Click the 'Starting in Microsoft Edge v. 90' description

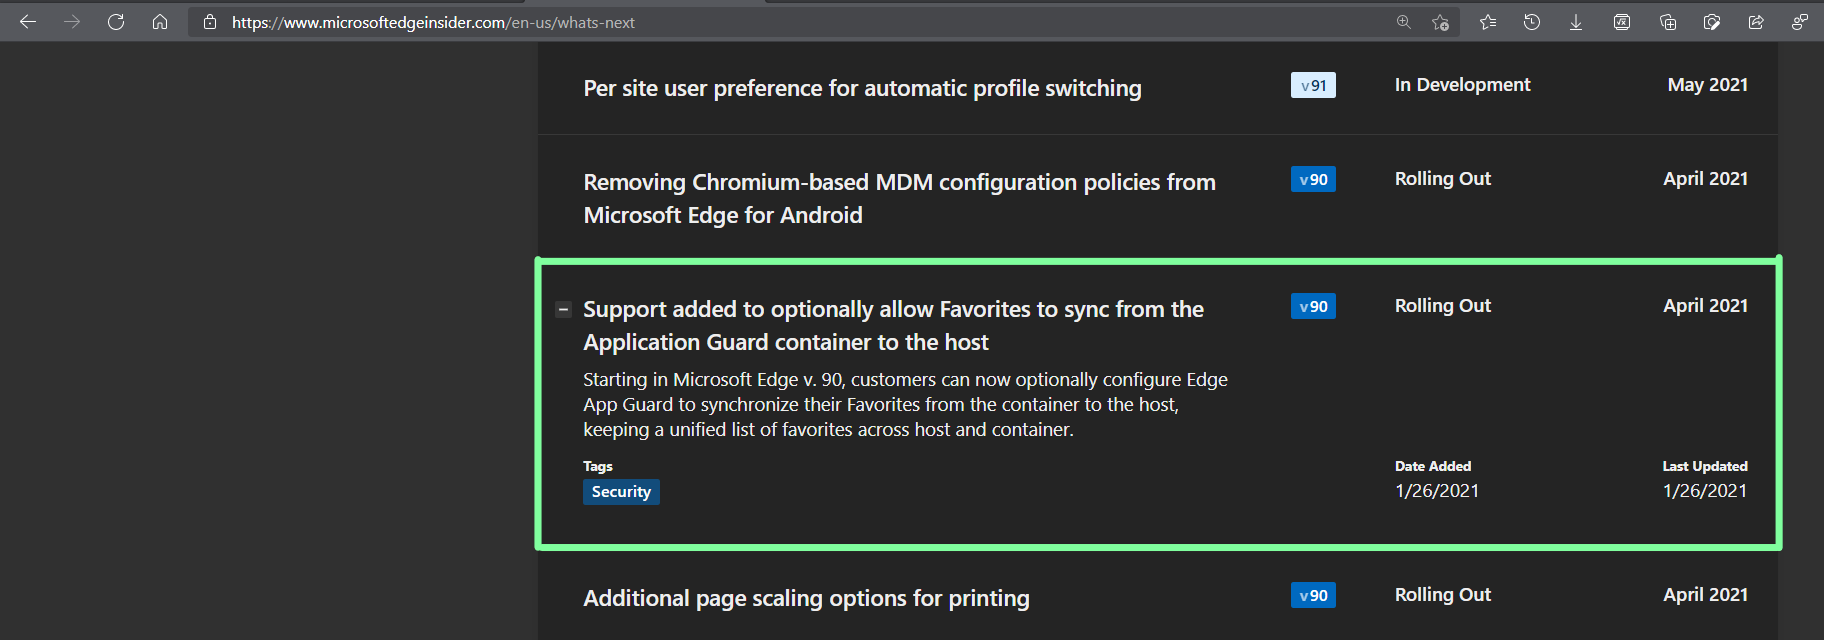905,405
